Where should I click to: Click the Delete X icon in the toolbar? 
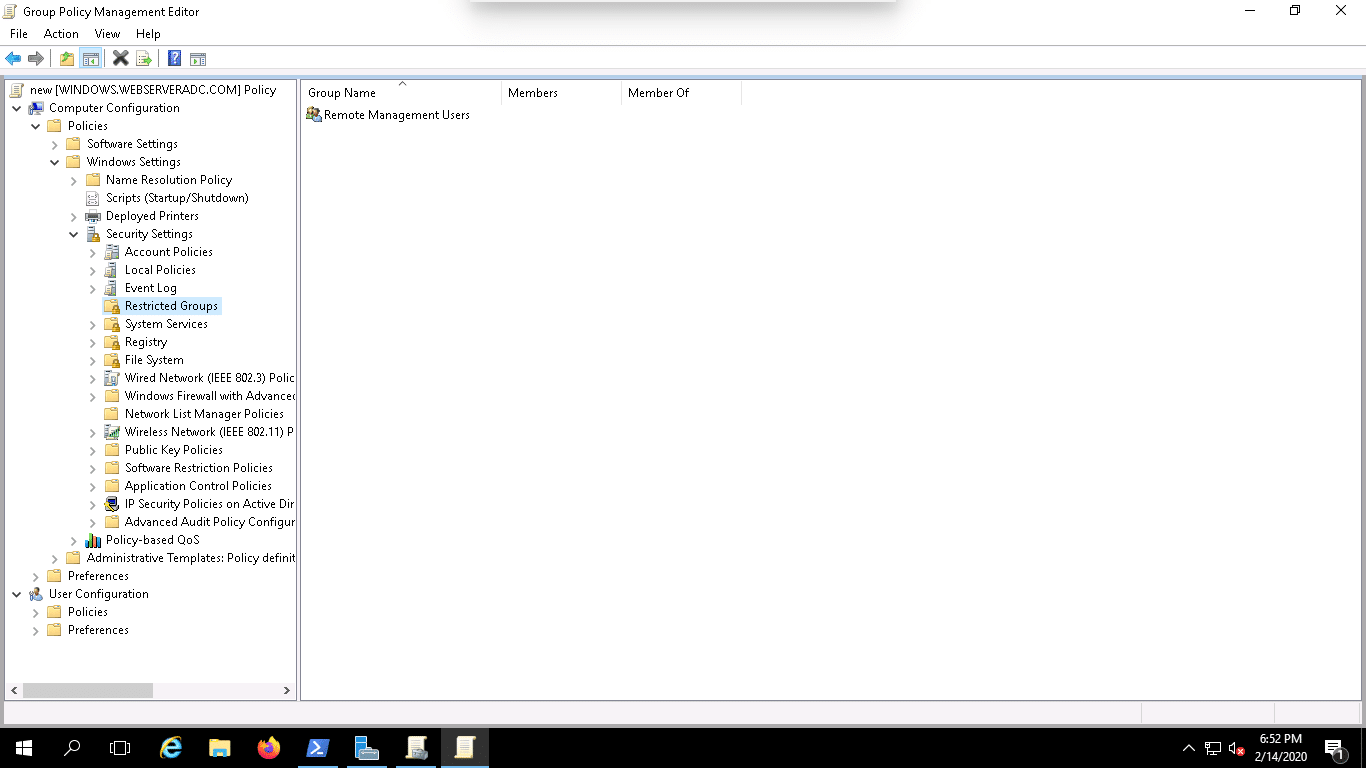pyautogui.click(x=121, y=59)
